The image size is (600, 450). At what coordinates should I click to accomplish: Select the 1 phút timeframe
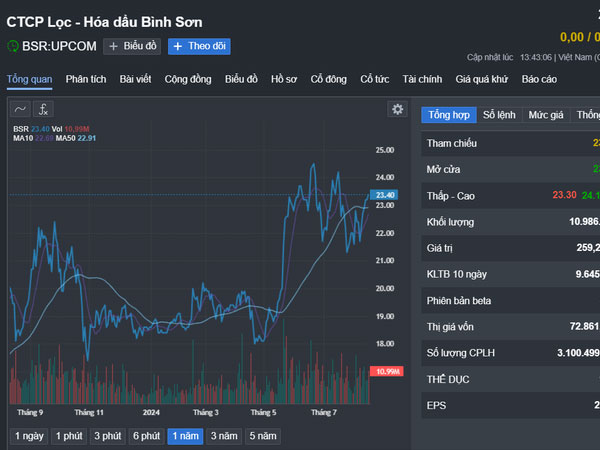69,436
